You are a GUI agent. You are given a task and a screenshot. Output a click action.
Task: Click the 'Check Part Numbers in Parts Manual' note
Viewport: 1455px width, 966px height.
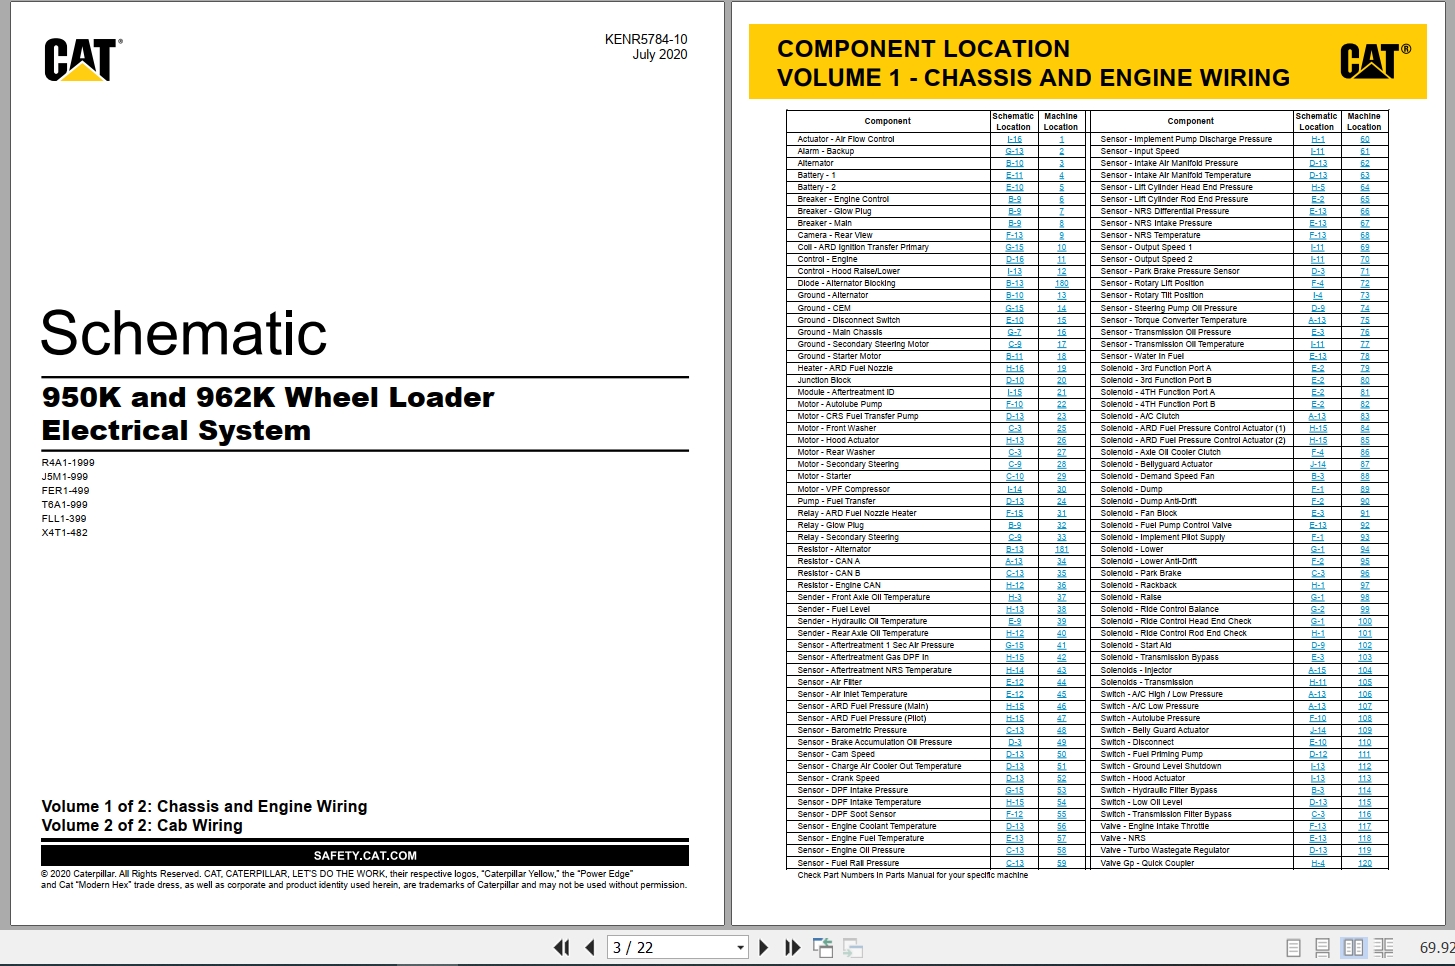click(912, 875)
